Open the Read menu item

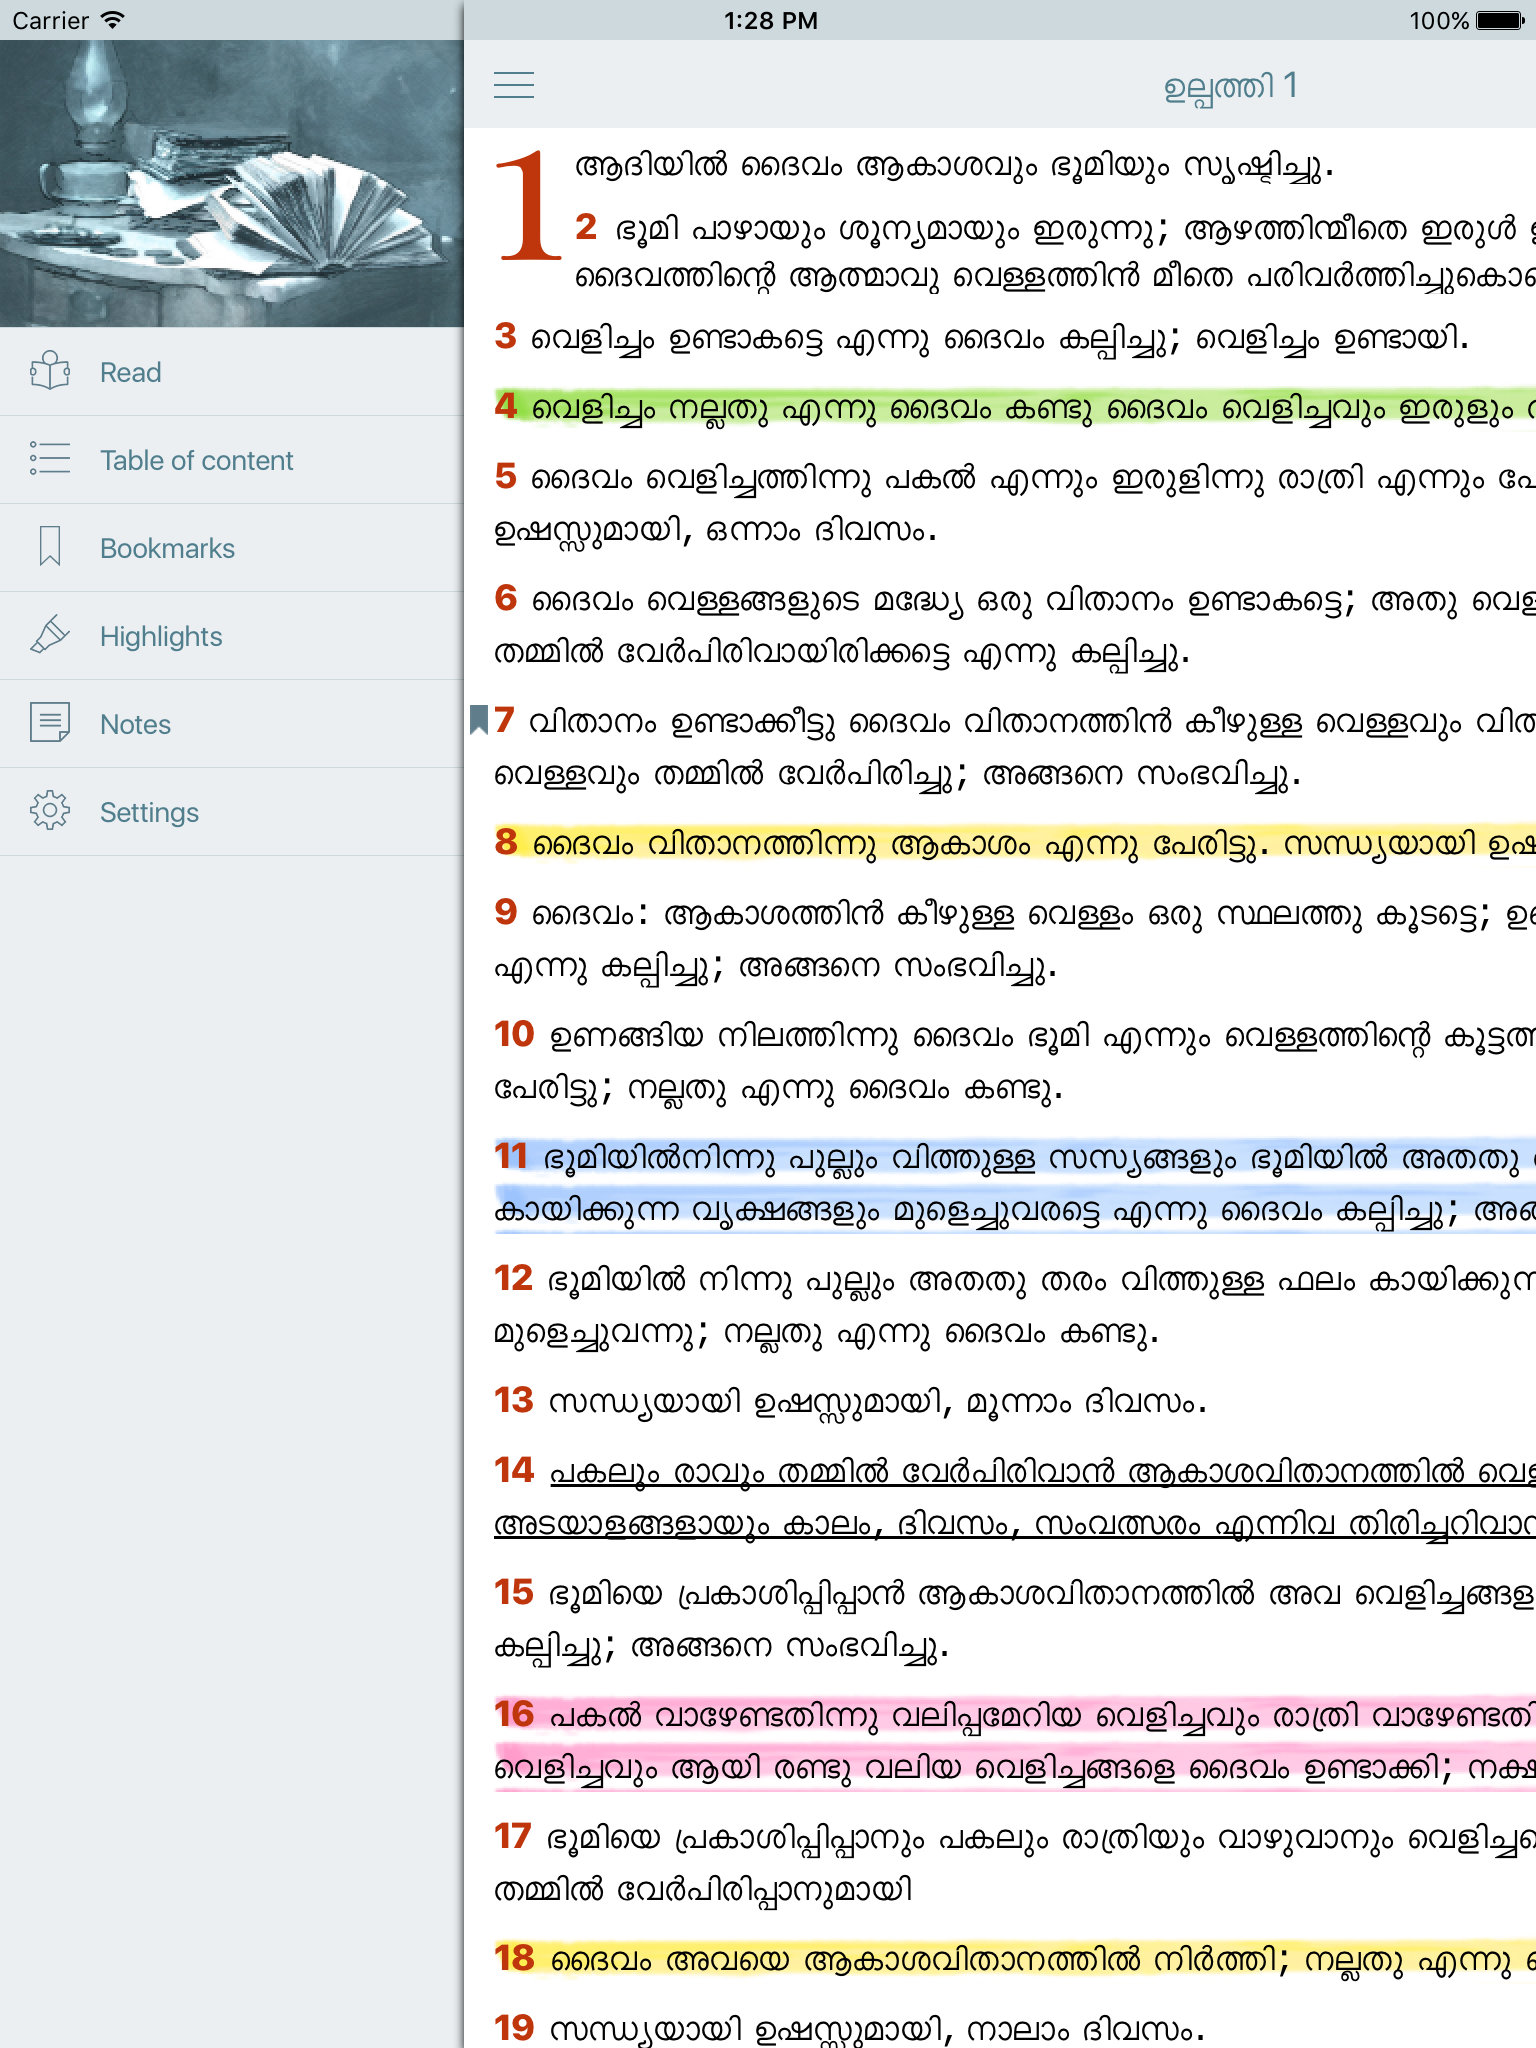pyautogui.click(x=232, y=372)
